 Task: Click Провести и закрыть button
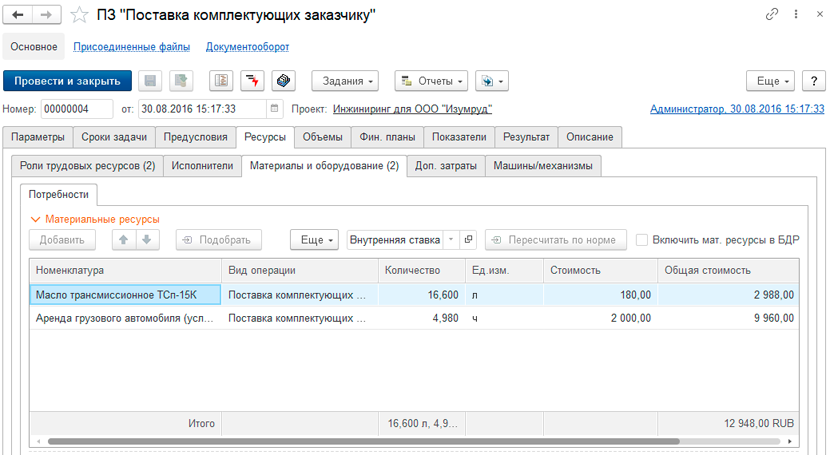click(x=67, y=81)
